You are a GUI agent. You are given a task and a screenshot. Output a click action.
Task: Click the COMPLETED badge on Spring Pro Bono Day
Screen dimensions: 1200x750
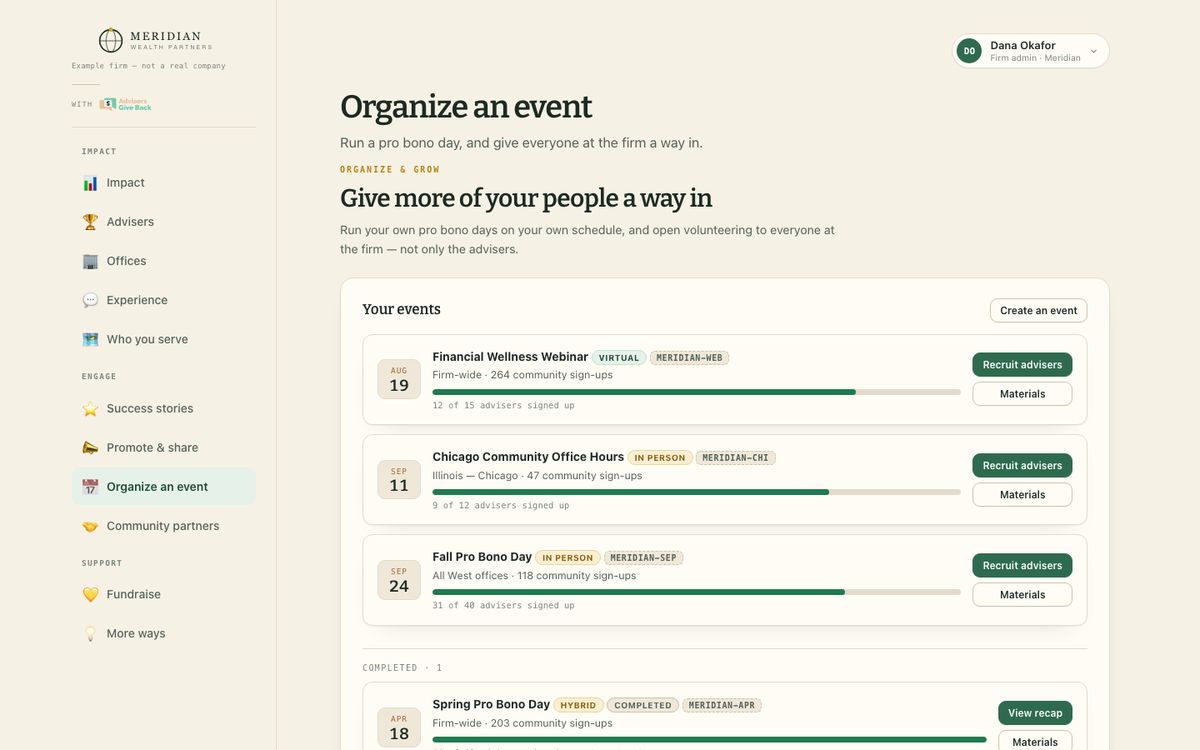pos(643,705)
